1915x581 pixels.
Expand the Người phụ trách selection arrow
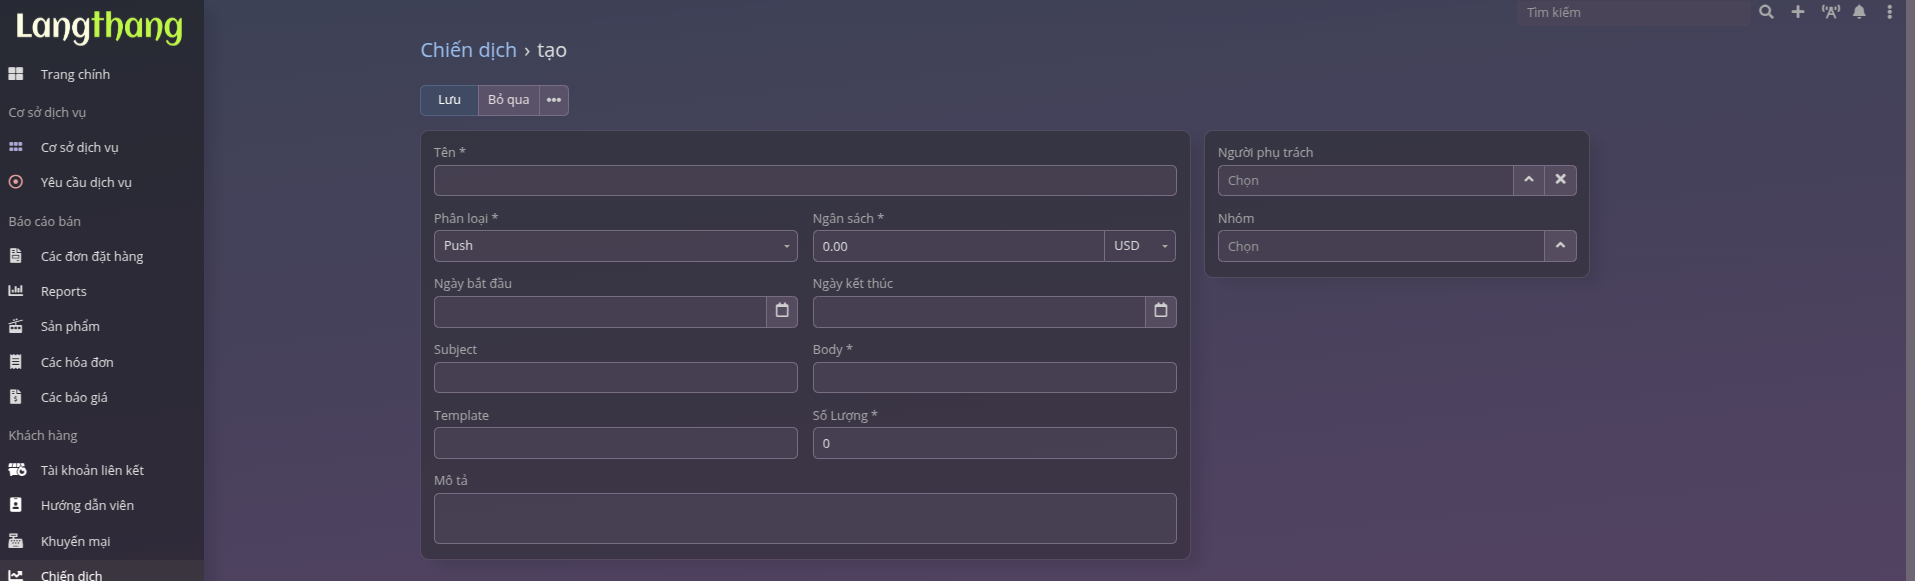(x=1528, y=180)
